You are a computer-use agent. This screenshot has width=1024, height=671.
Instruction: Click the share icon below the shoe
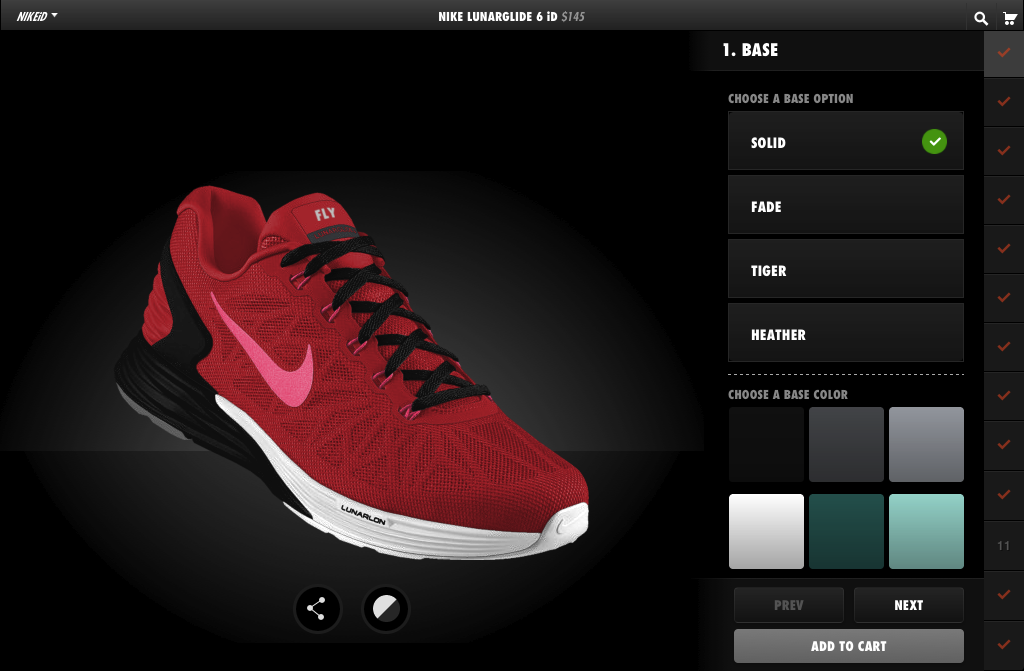coord(318,608)
